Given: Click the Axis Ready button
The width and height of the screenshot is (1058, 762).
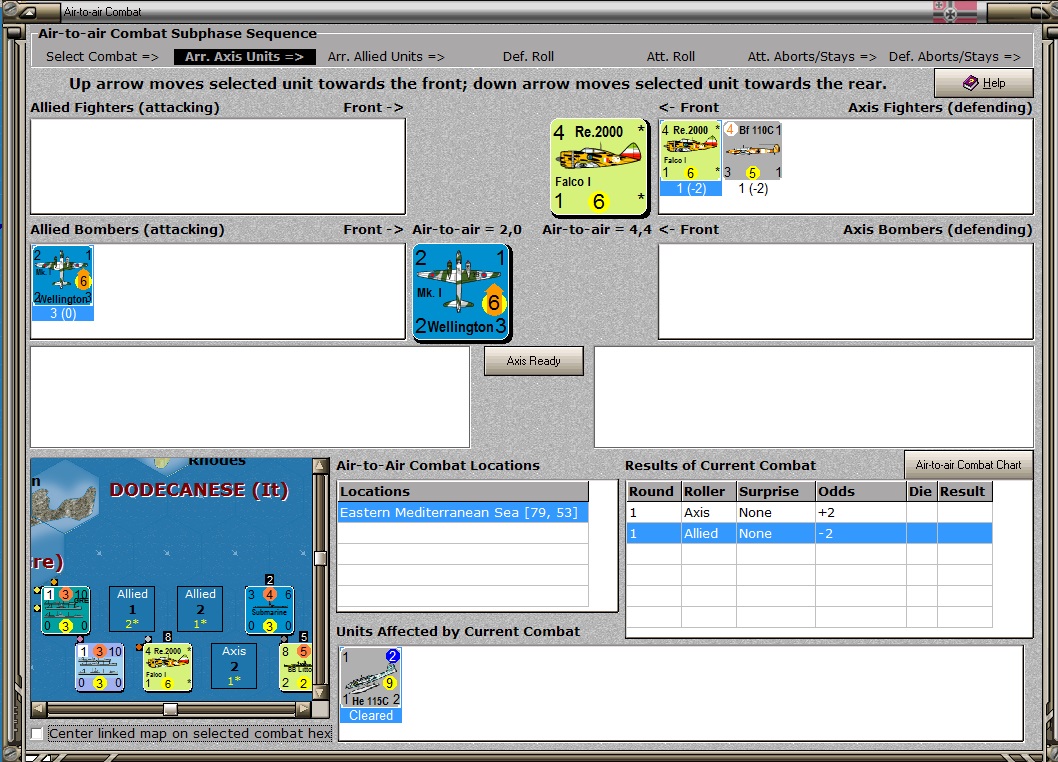Looking at the screenshot, I should (x=534, y=361).
